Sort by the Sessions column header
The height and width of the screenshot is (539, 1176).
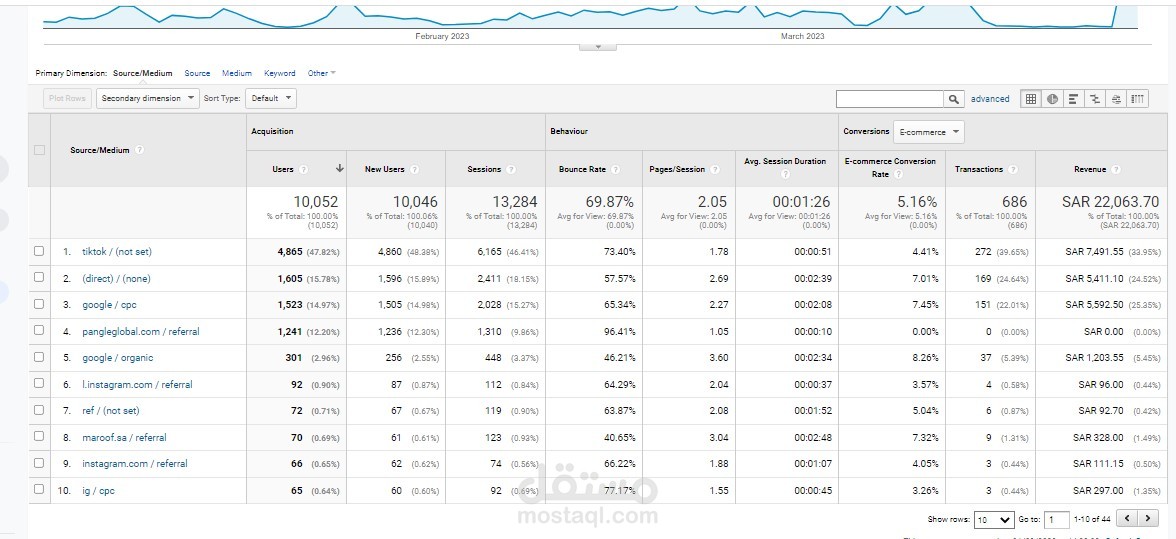(x=484, y=169)
